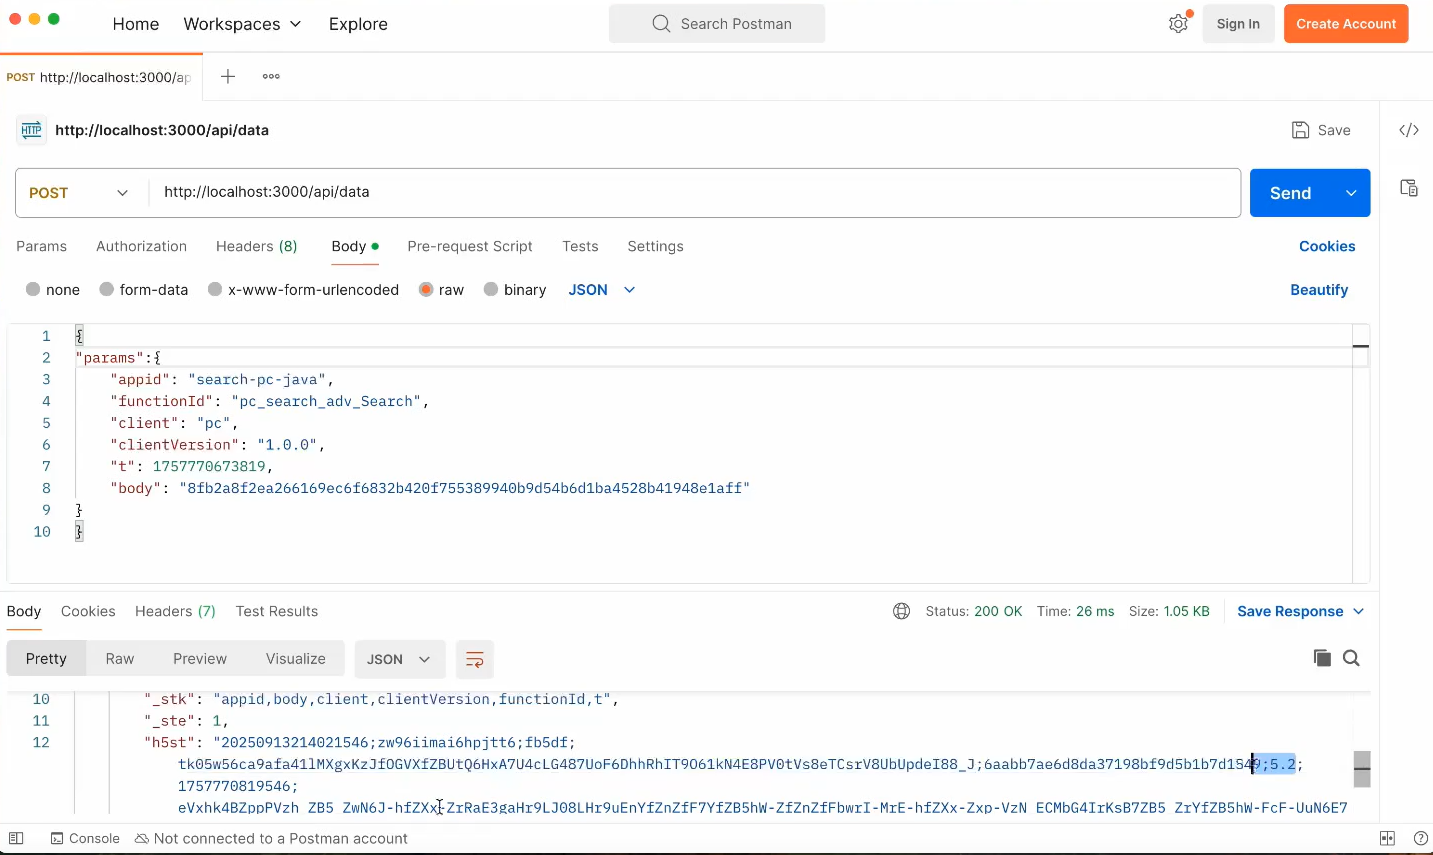Open the Send button arrow dropdown

click(1351, 193)
